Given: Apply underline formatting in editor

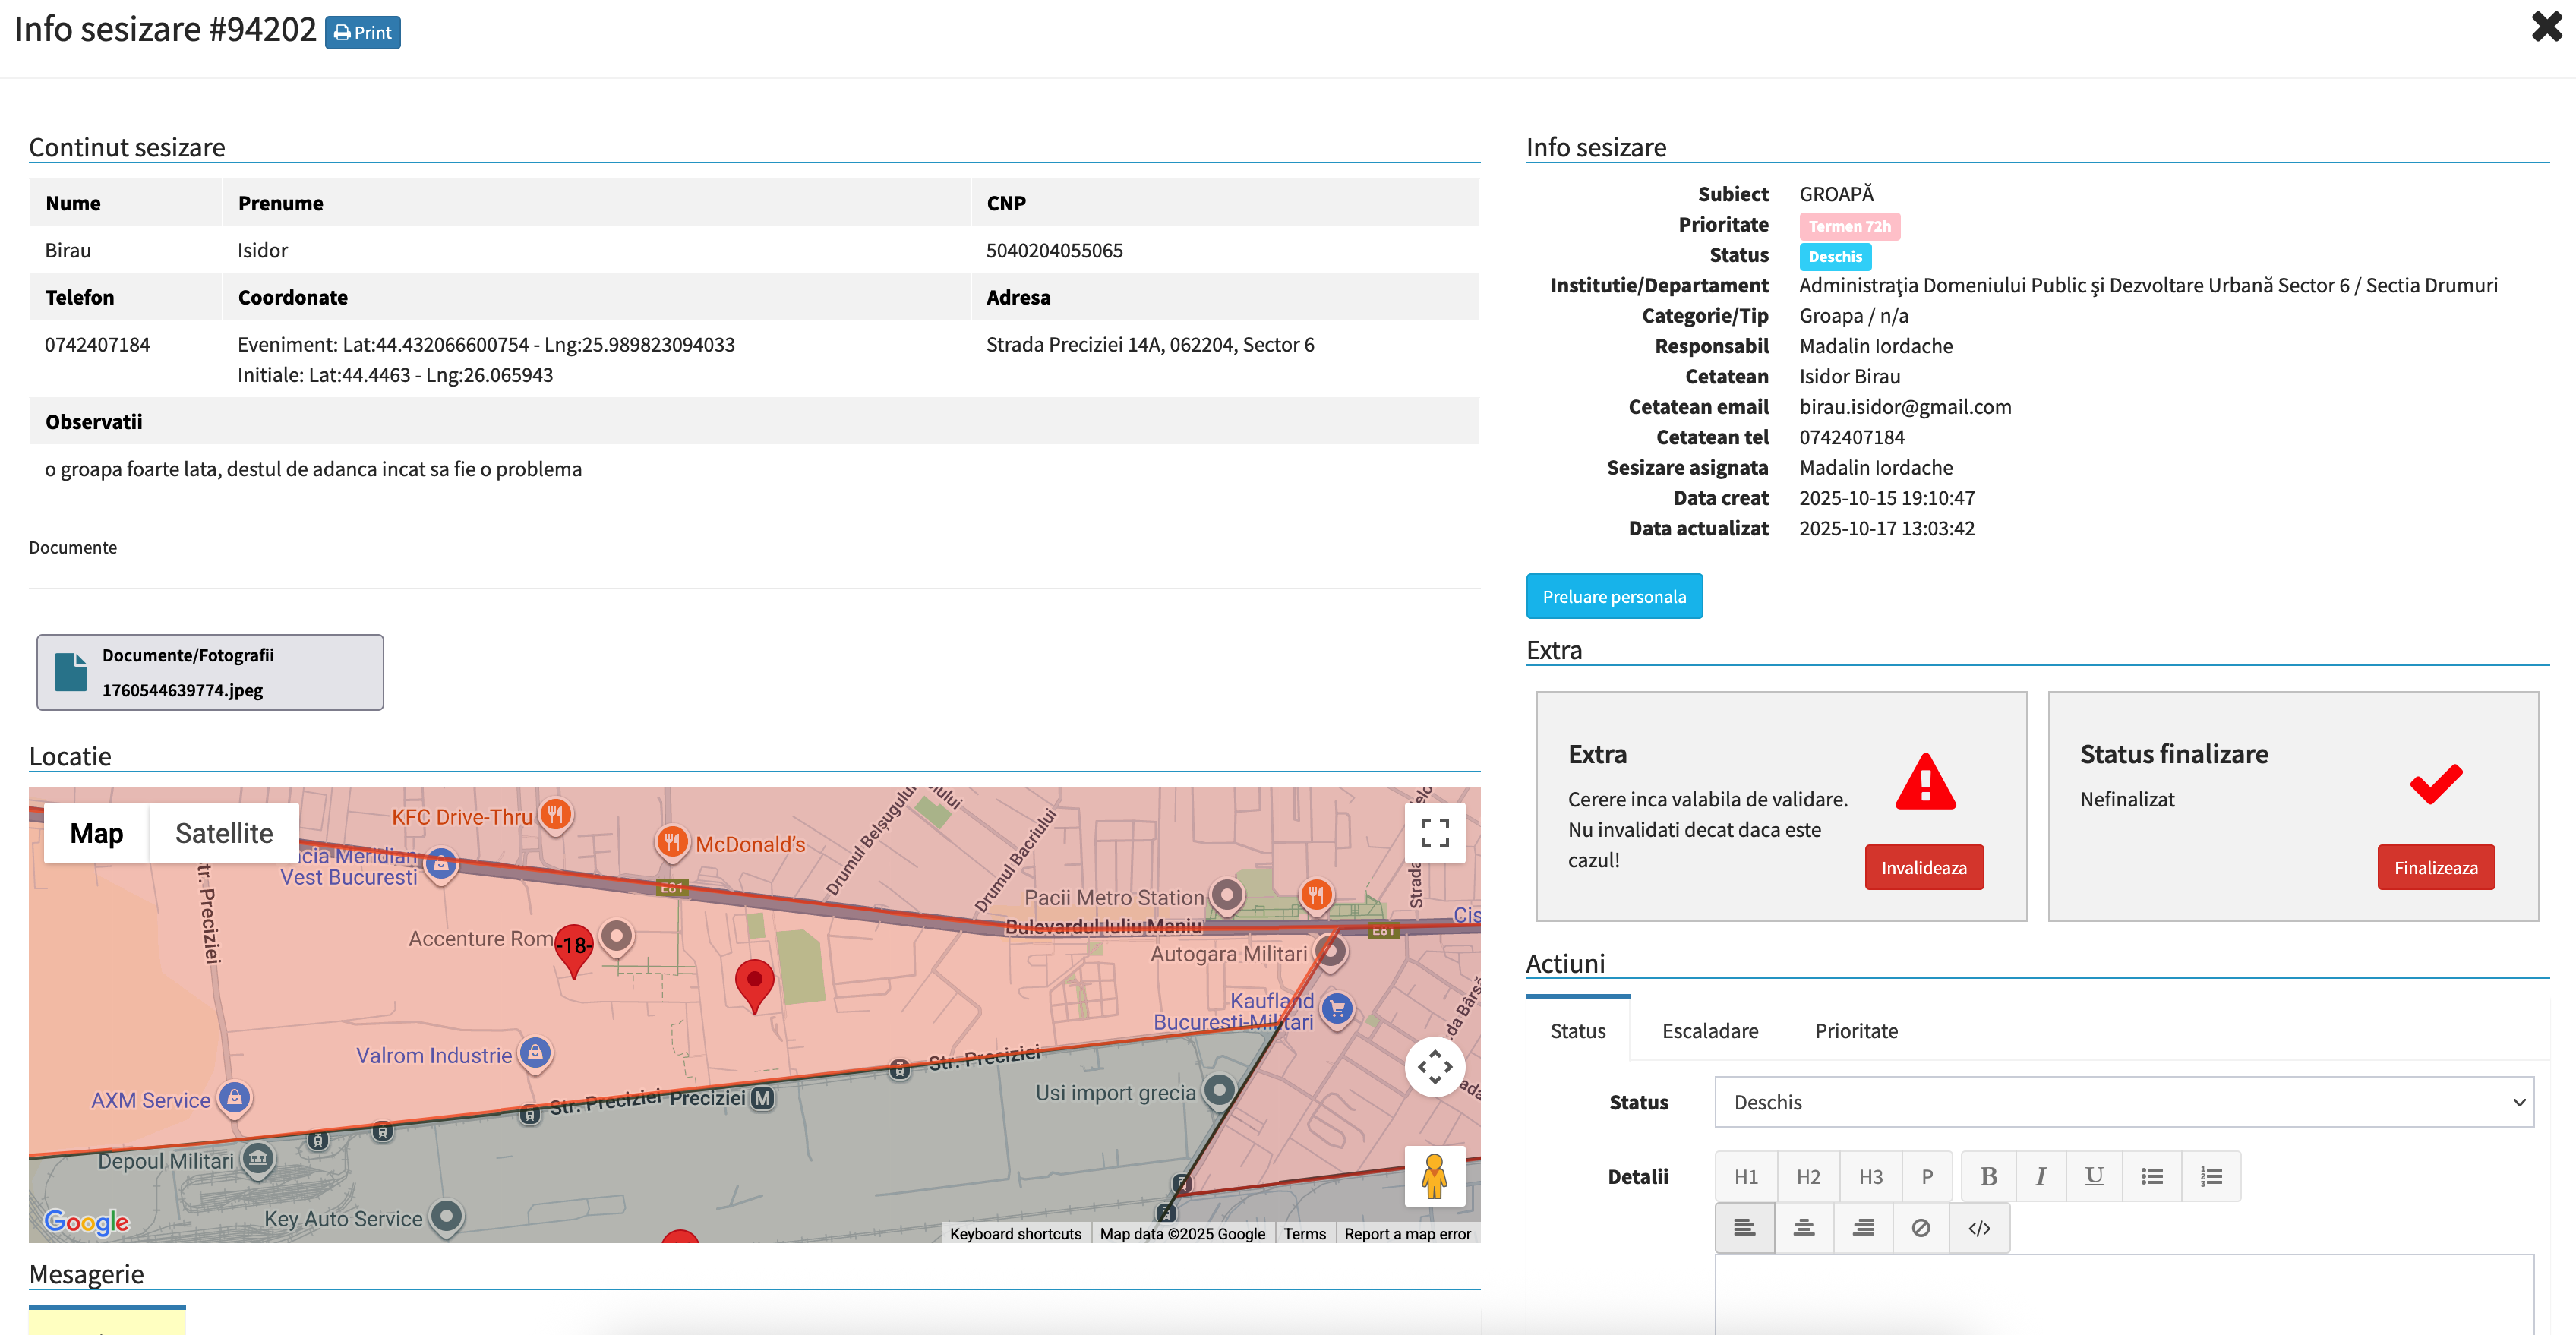Looking at the screenshot, I should point(2093,1176).
